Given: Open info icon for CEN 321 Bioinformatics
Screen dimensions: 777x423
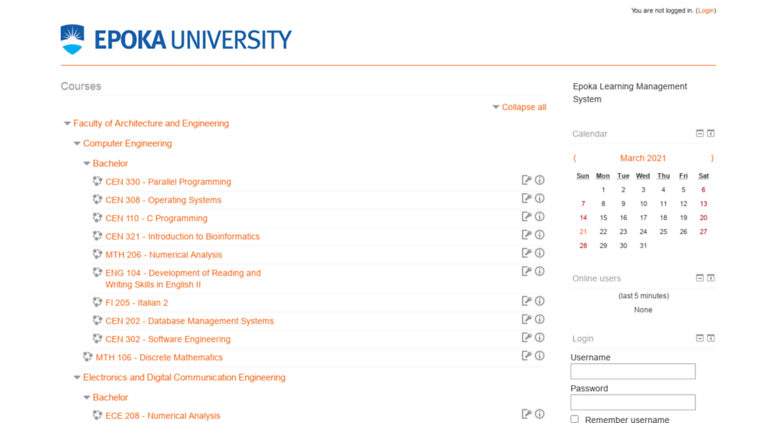Looking at the screenshot, I should point(540,235).
